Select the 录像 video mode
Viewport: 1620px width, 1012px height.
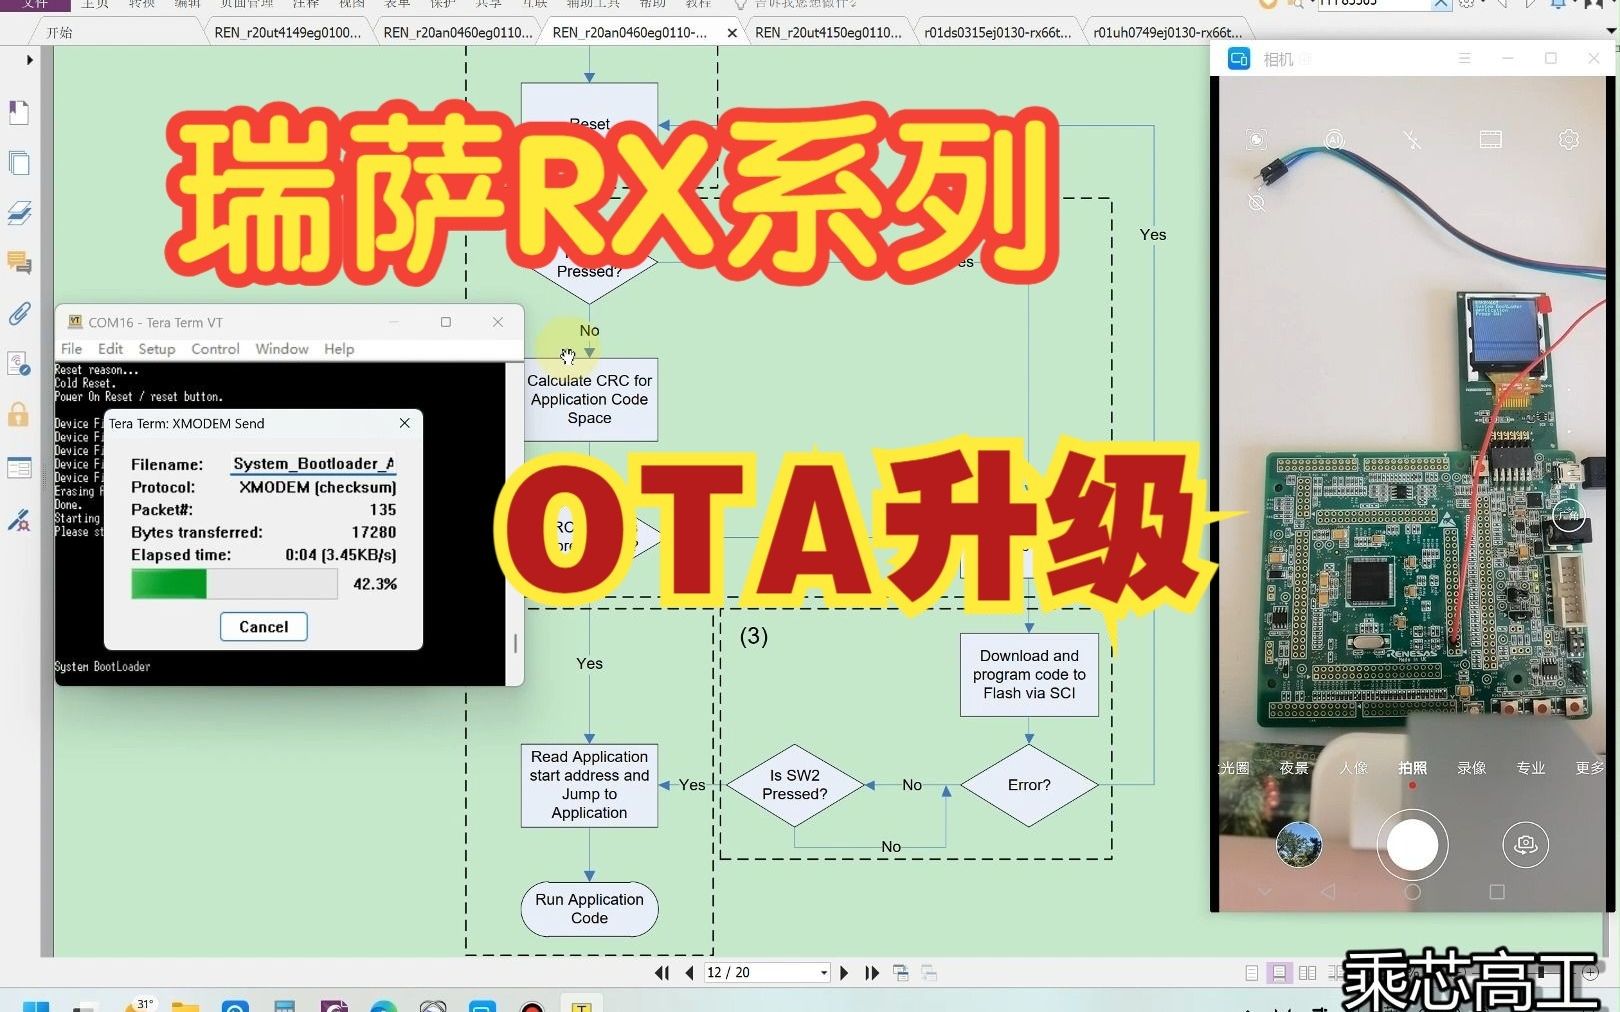coord(1470,768)
